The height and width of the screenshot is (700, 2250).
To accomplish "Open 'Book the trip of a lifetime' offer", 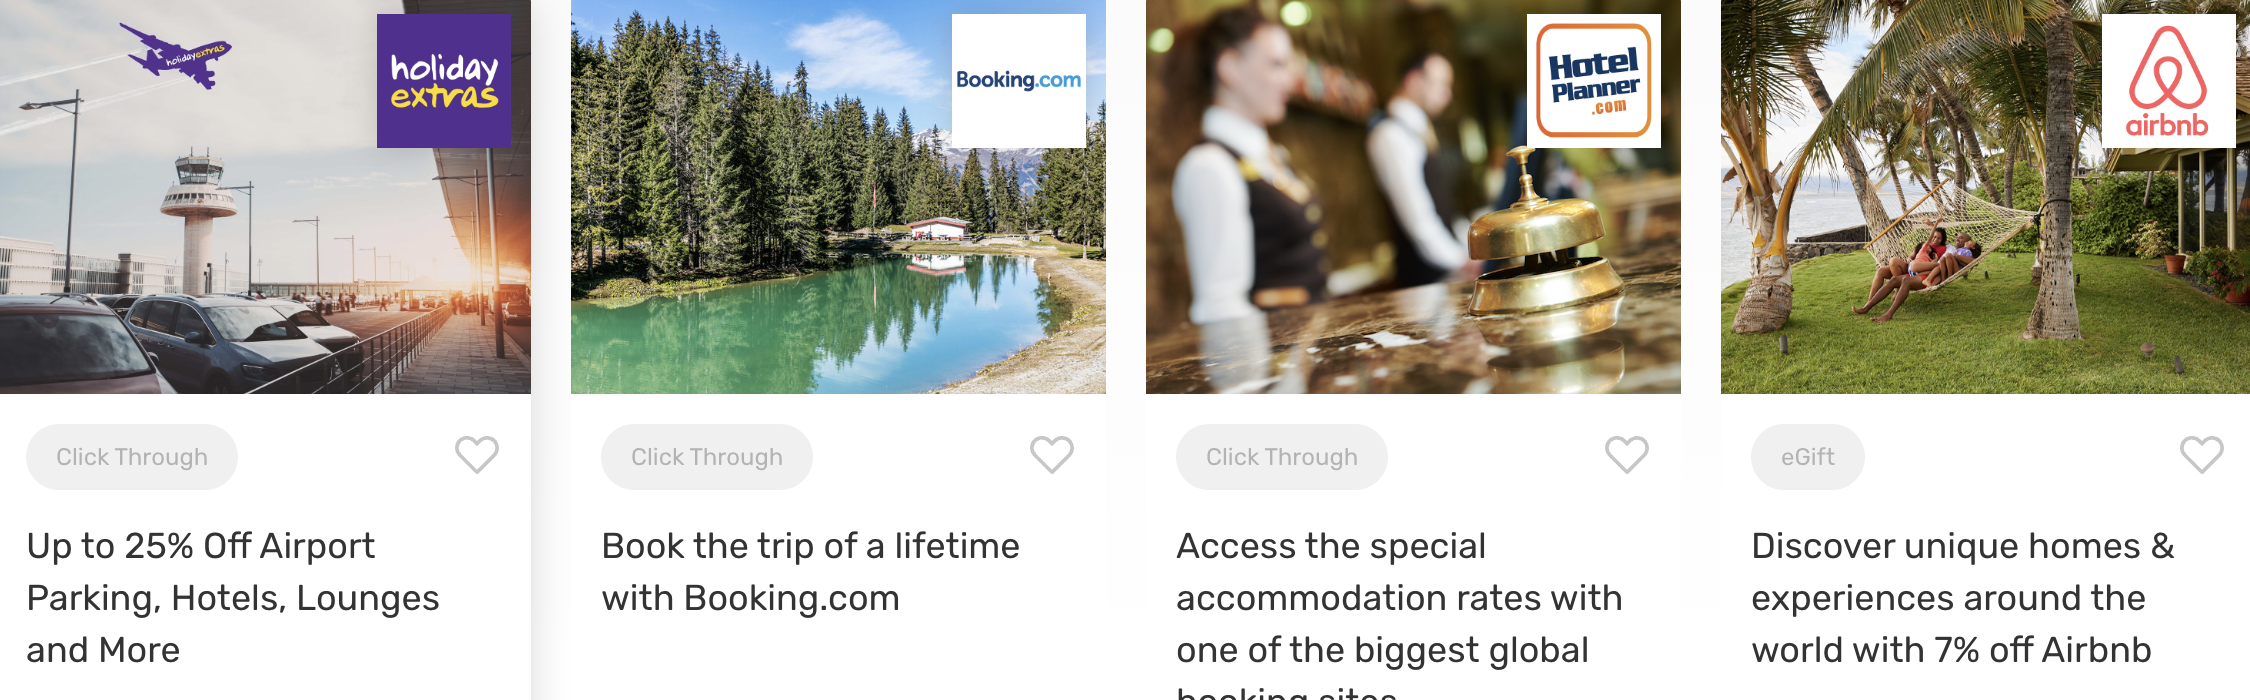I will 811,572.
